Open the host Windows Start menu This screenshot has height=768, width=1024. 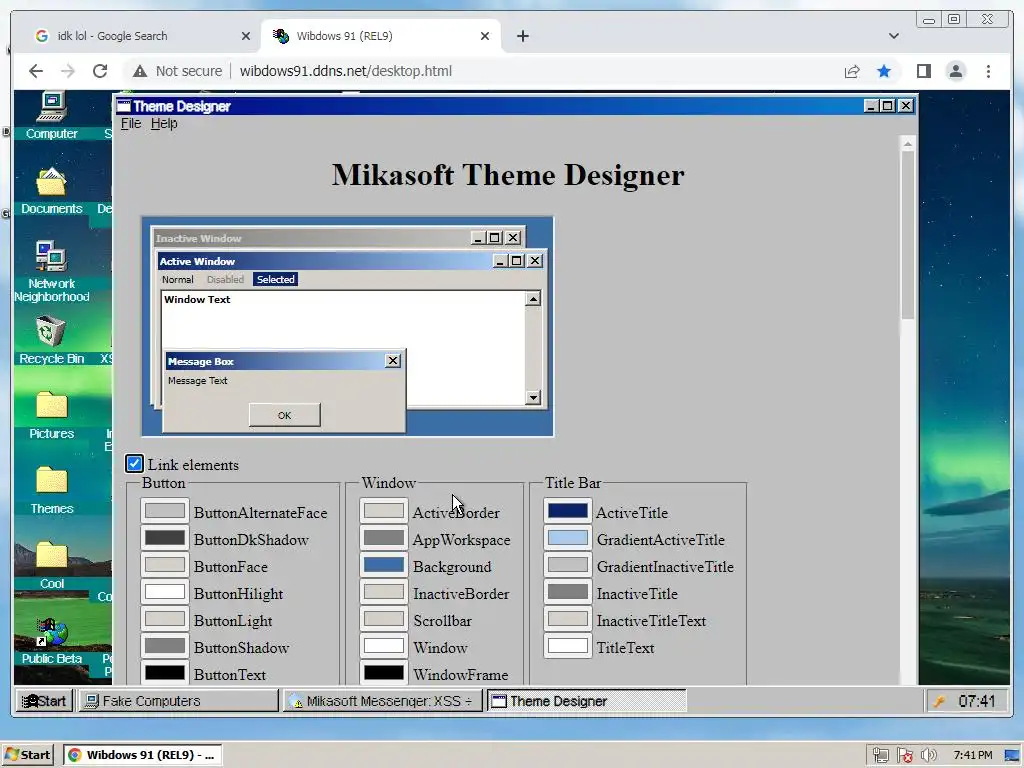coord(28,755)
